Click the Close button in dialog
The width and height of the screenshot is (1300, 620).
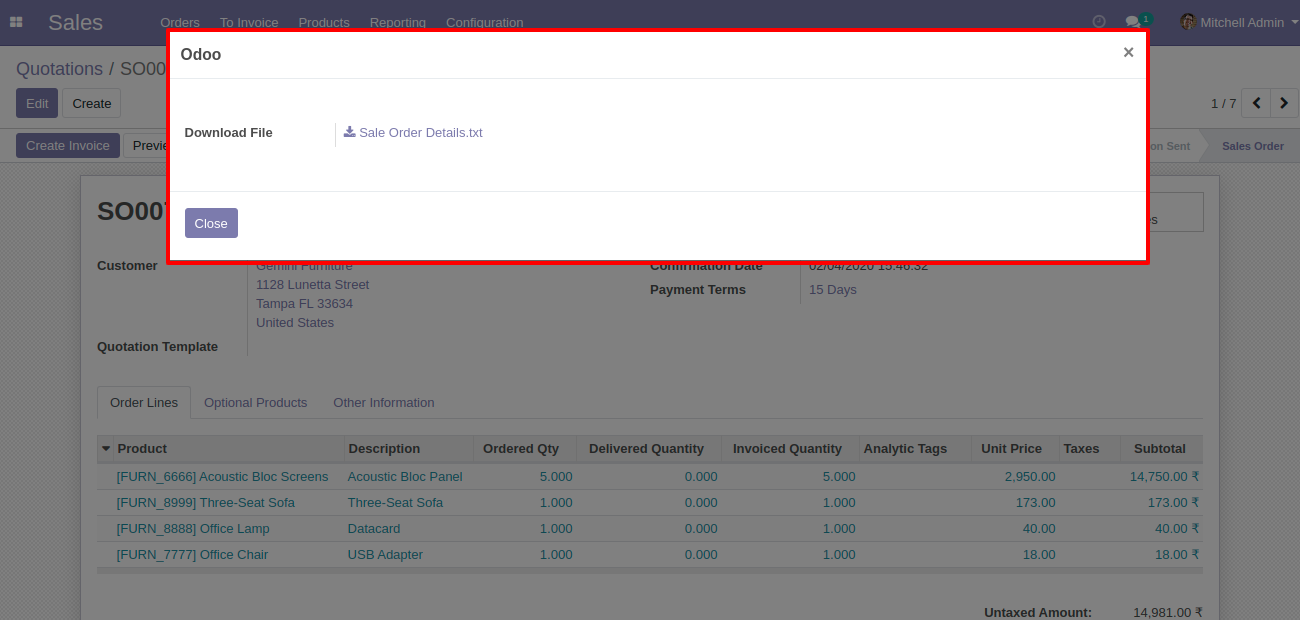click(211, 223)
